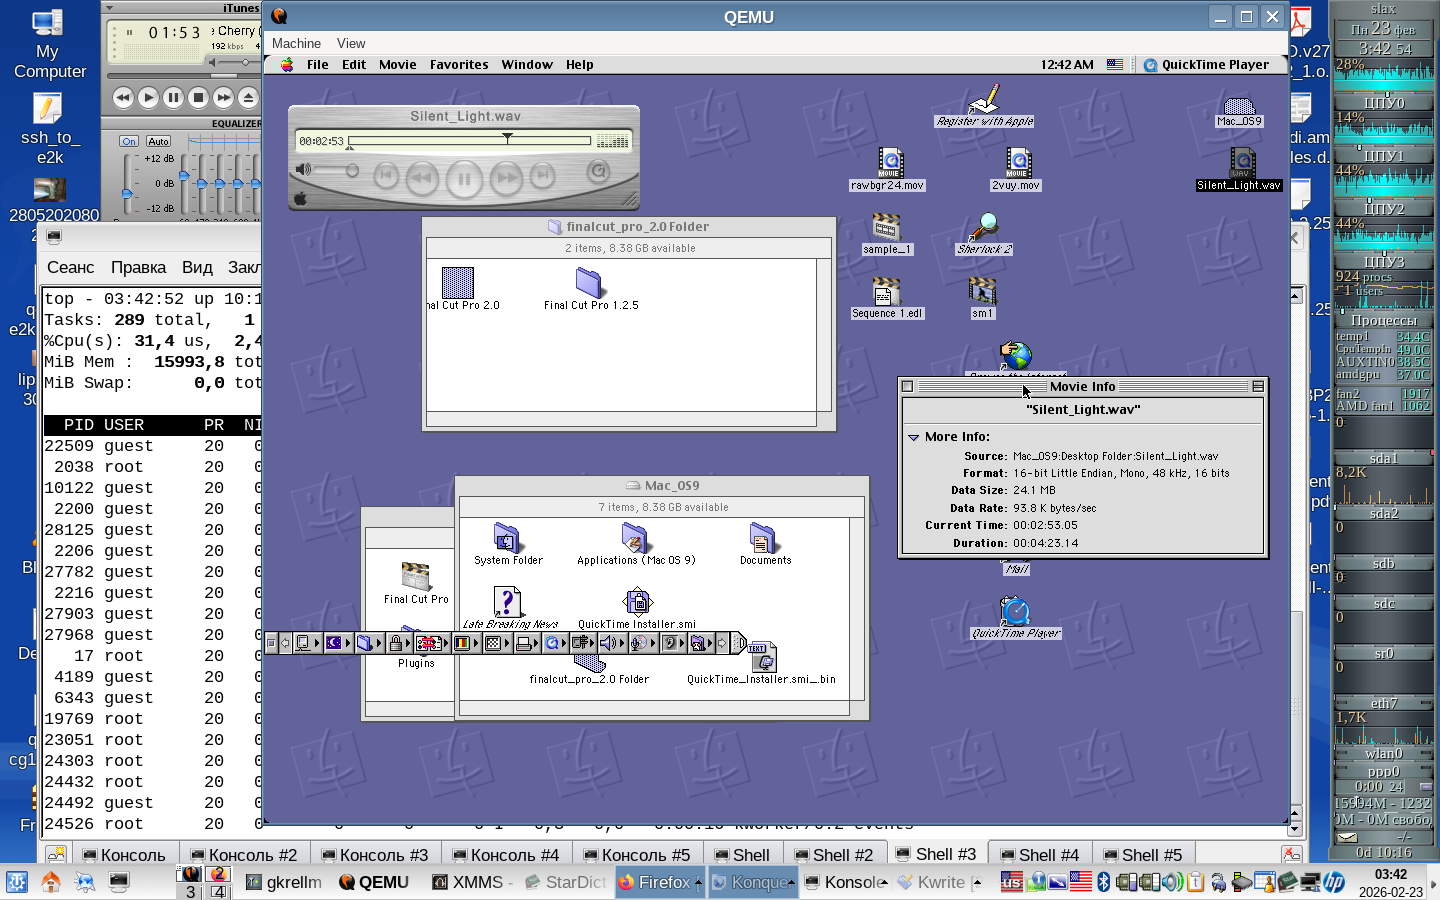Viewport: 1440px width, 900px height.
Task: Switch to Shell #3 Konsole tab
Action: point(935,854)
